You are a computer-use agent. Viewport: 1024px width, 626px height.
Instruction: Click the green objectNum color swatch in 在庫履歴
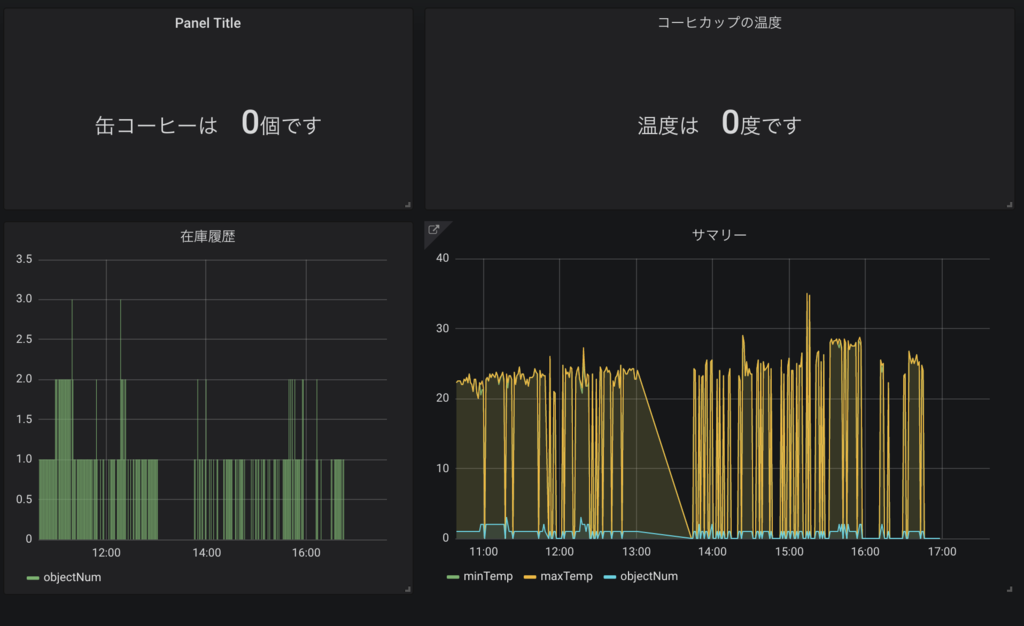click(x=33, y=578)
